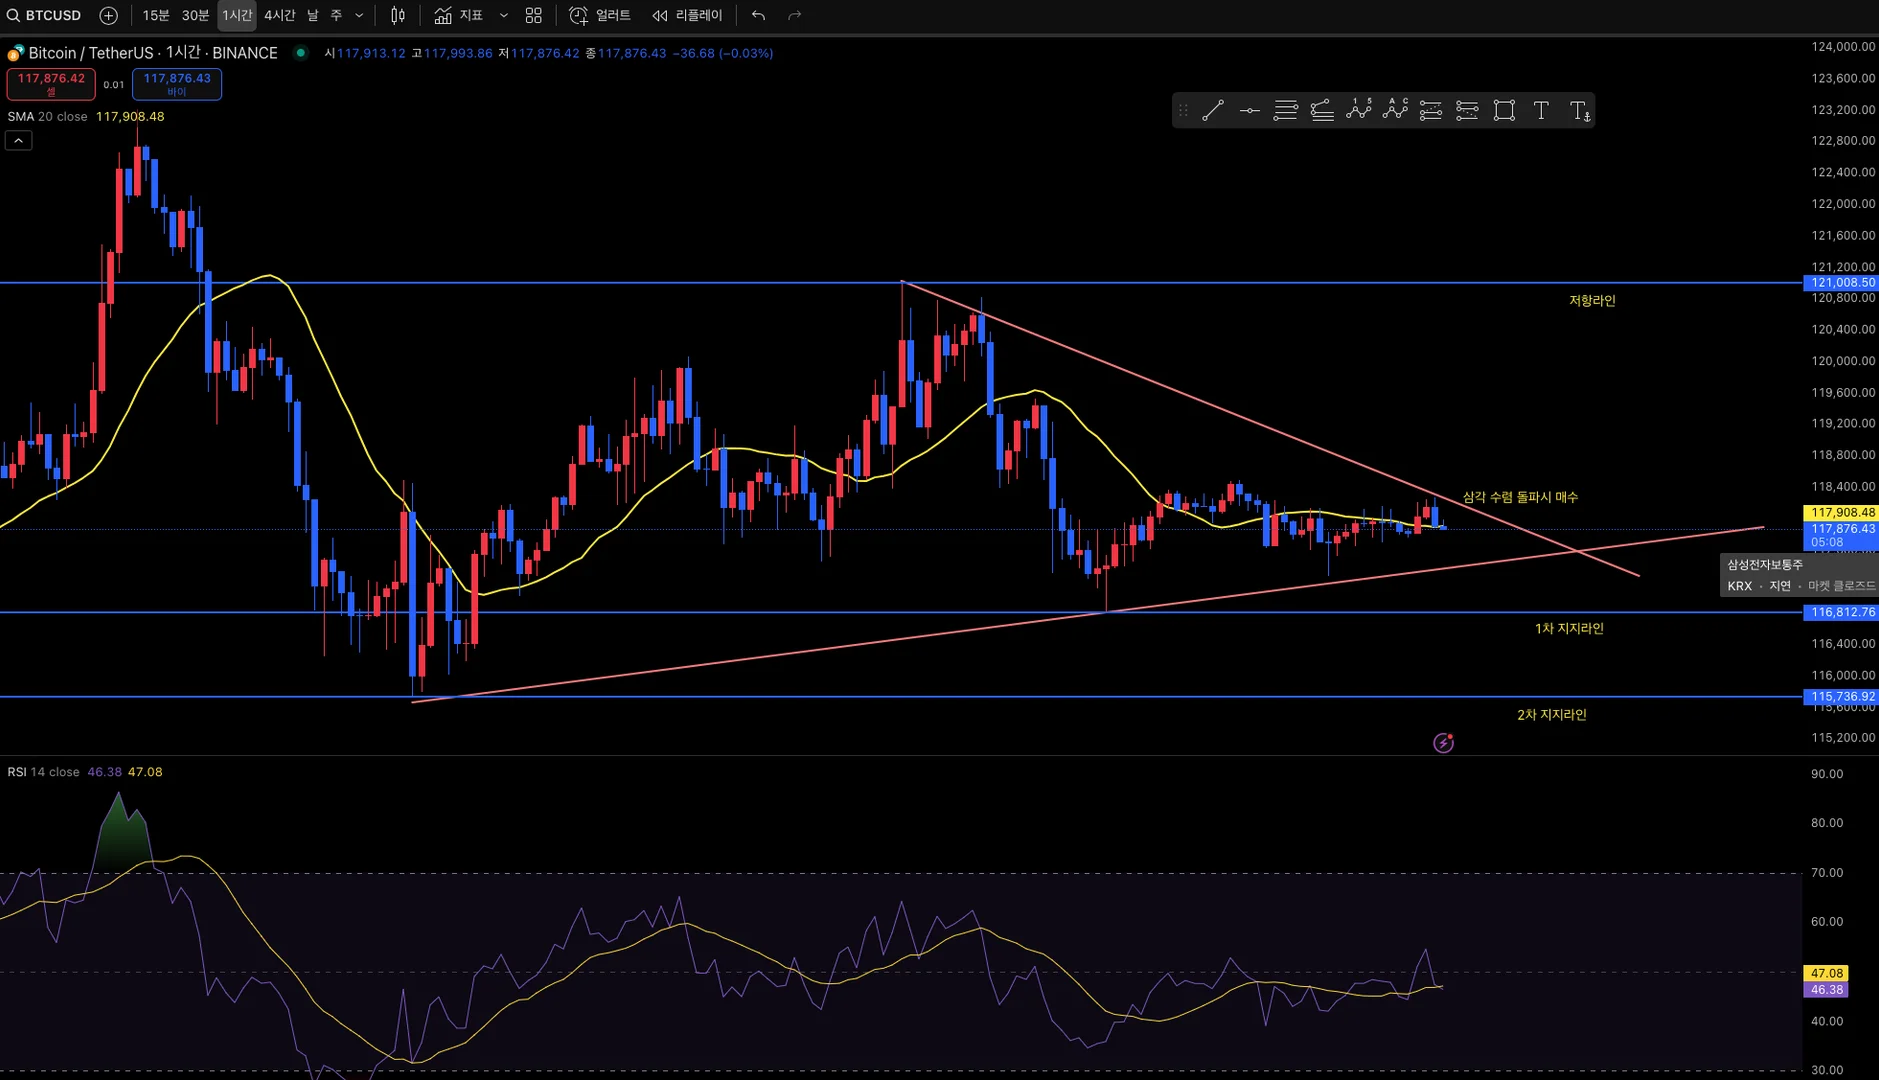
Task: Open the 지표 indicators menu
Action: tap(459, 16)
